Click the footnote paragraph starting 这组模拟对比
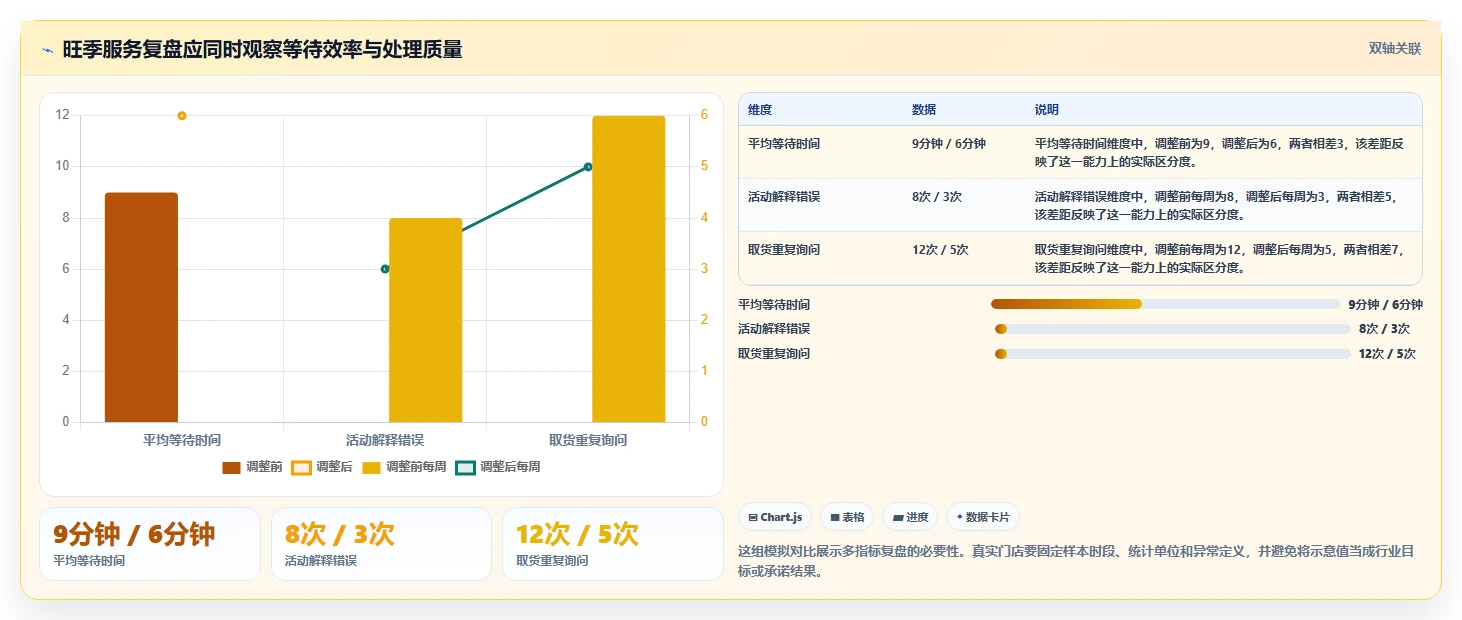 (1075, 562)
